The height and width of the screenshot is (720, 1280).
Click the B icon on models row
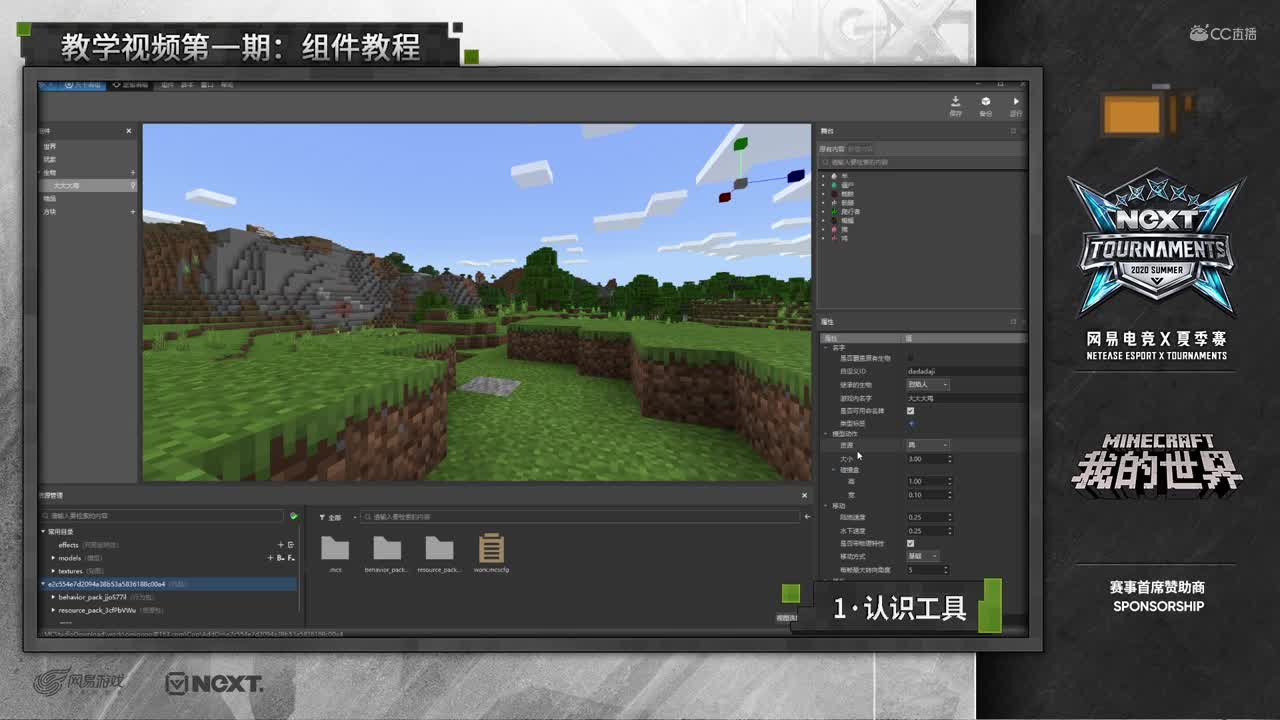click(x=280, y=558)
